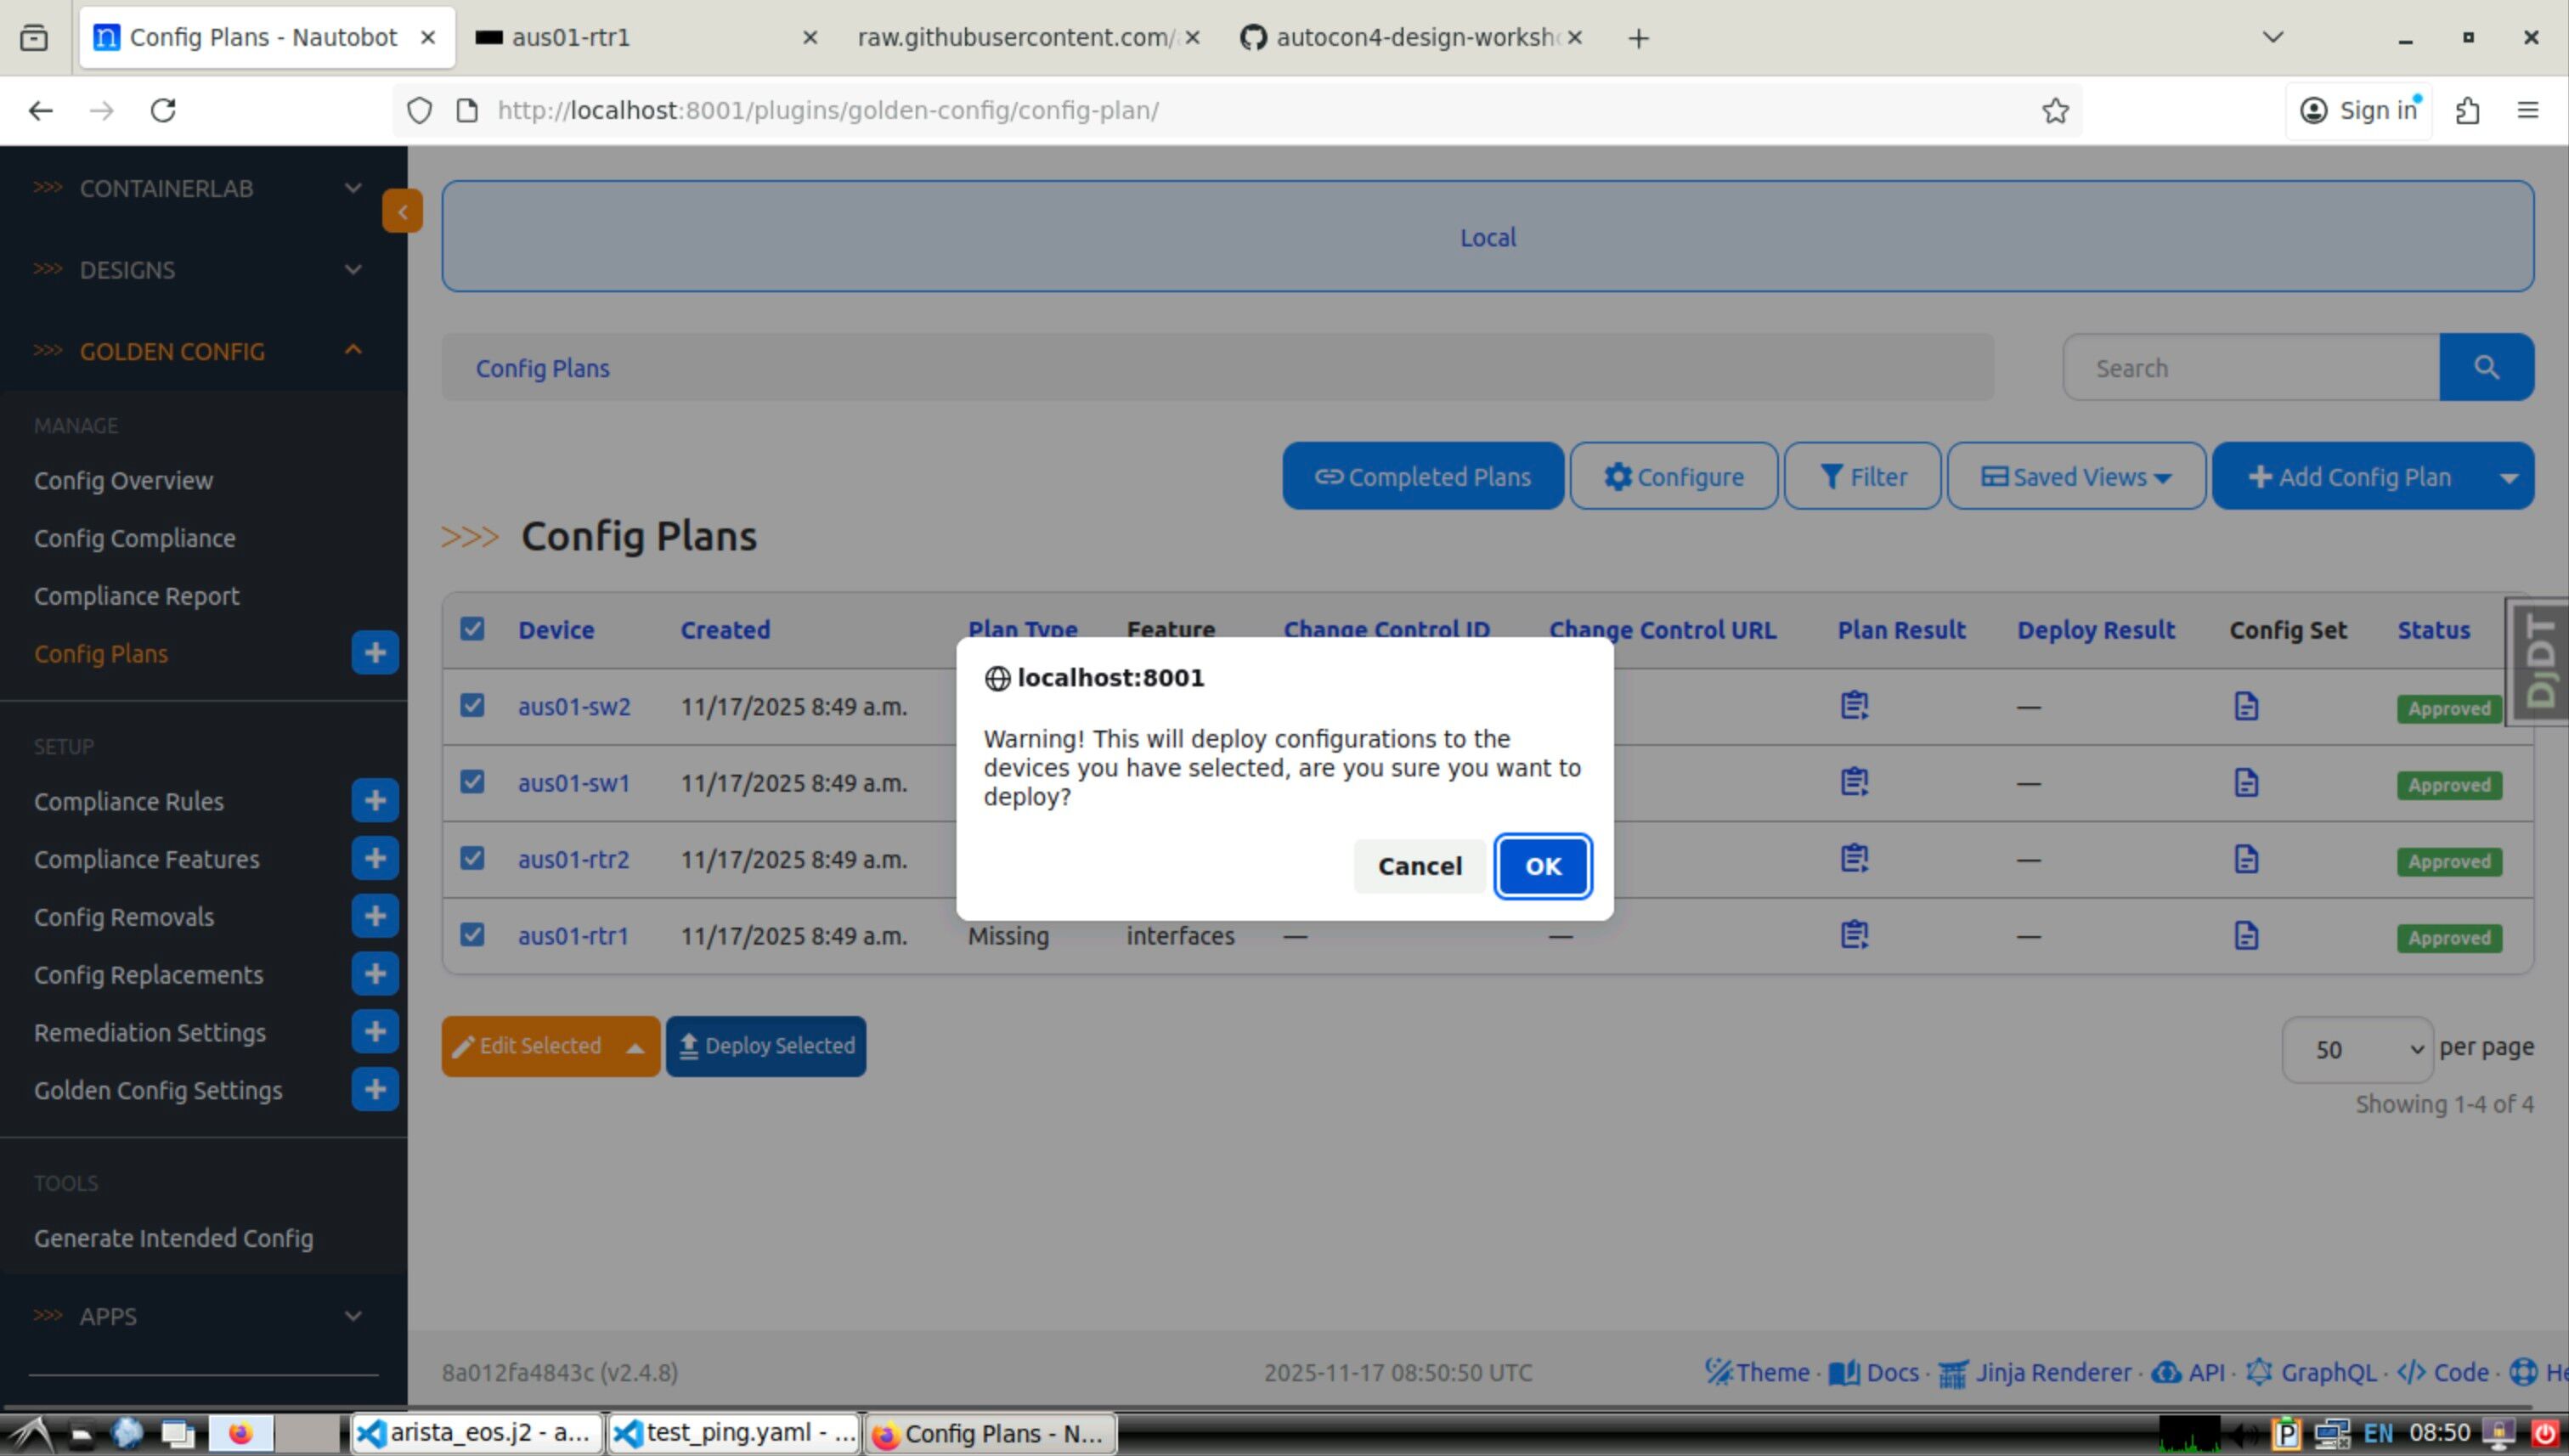
Task: Uncheck the aus01-rtr2 row checkbox
Action: click(x=472, y=859)
